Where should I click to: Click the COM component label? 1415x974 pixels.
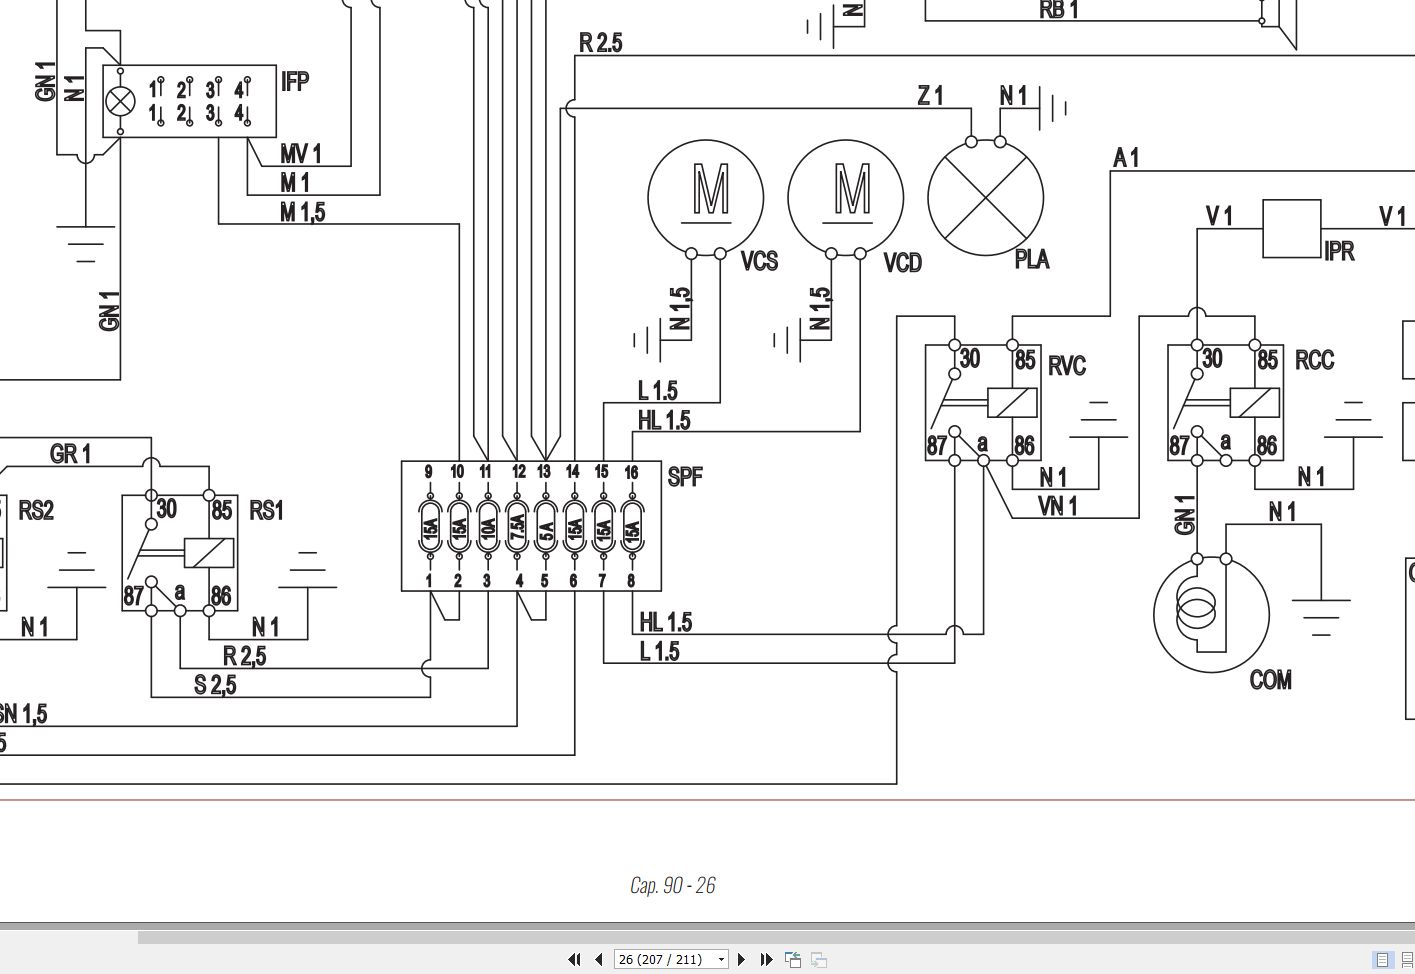pos(1270,681)
